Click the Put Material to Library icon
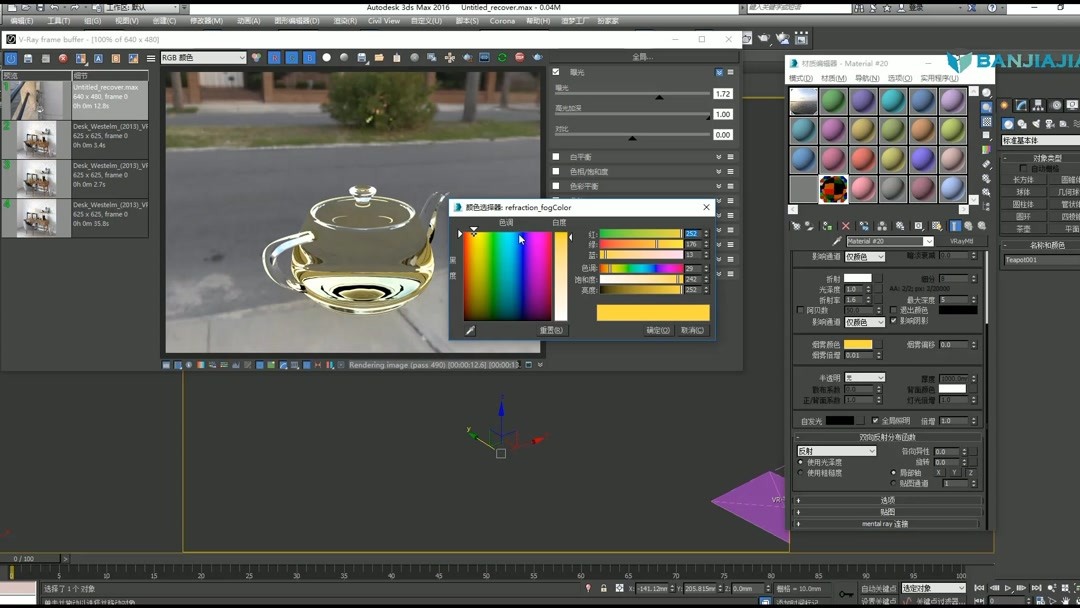 point(900,224)
